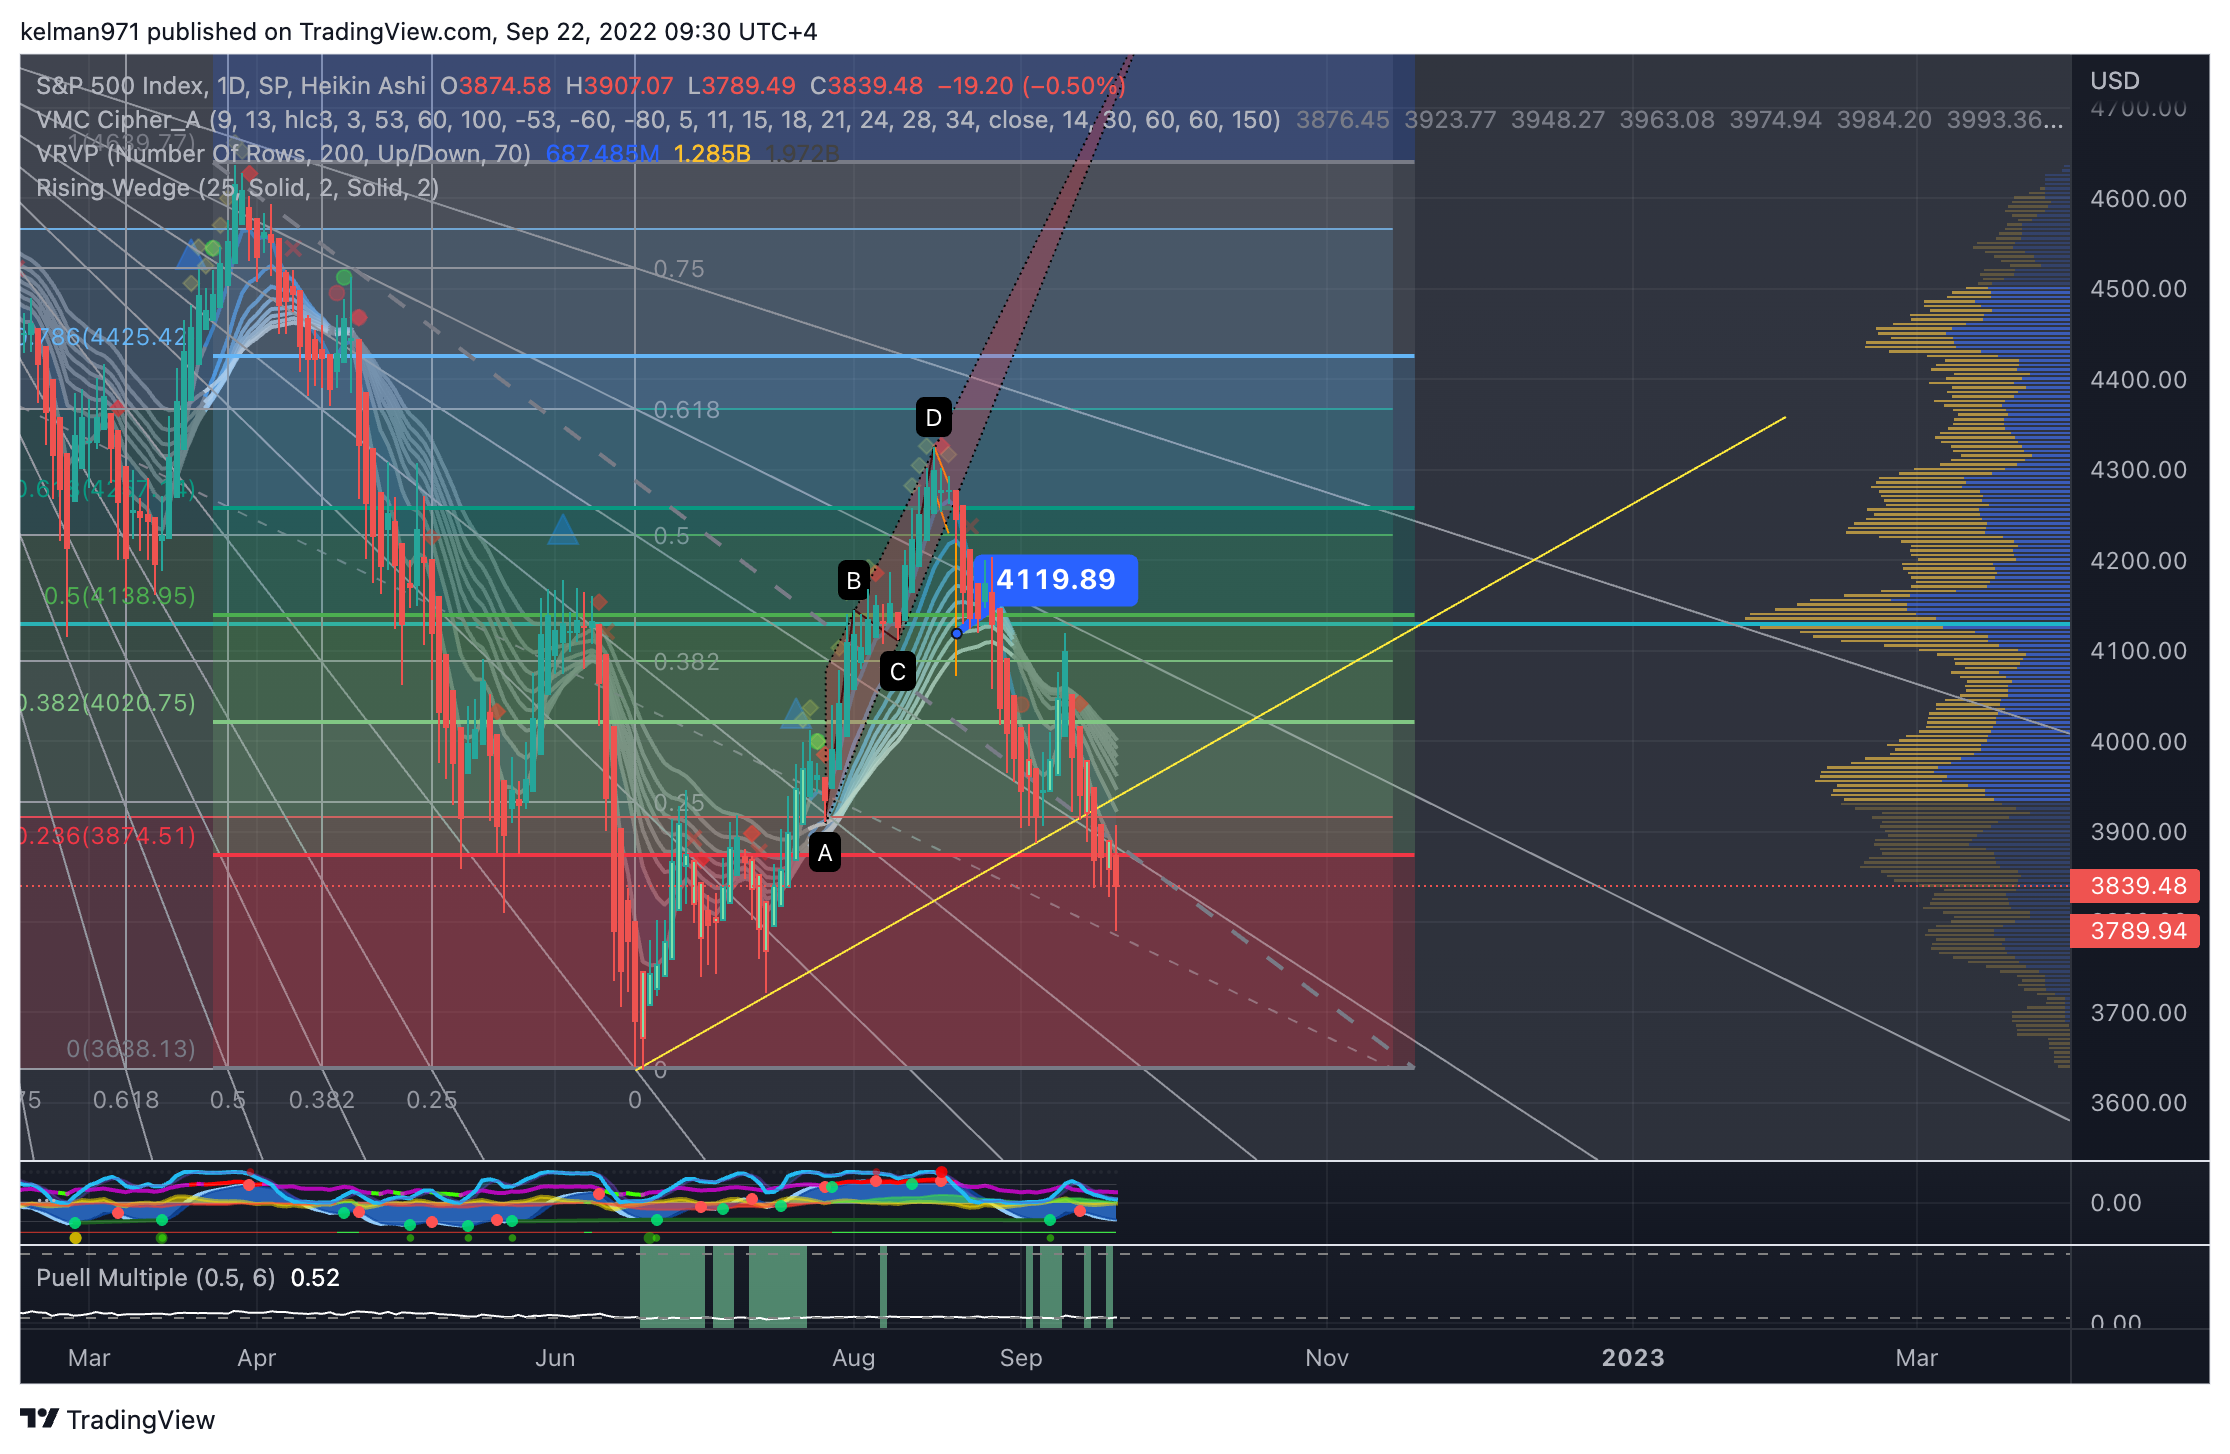This screenshot has width=2230, height=1454.
Task: Select the Puell Multiple indicator label
Action: pyautogui.click(x=155, y=1278)
